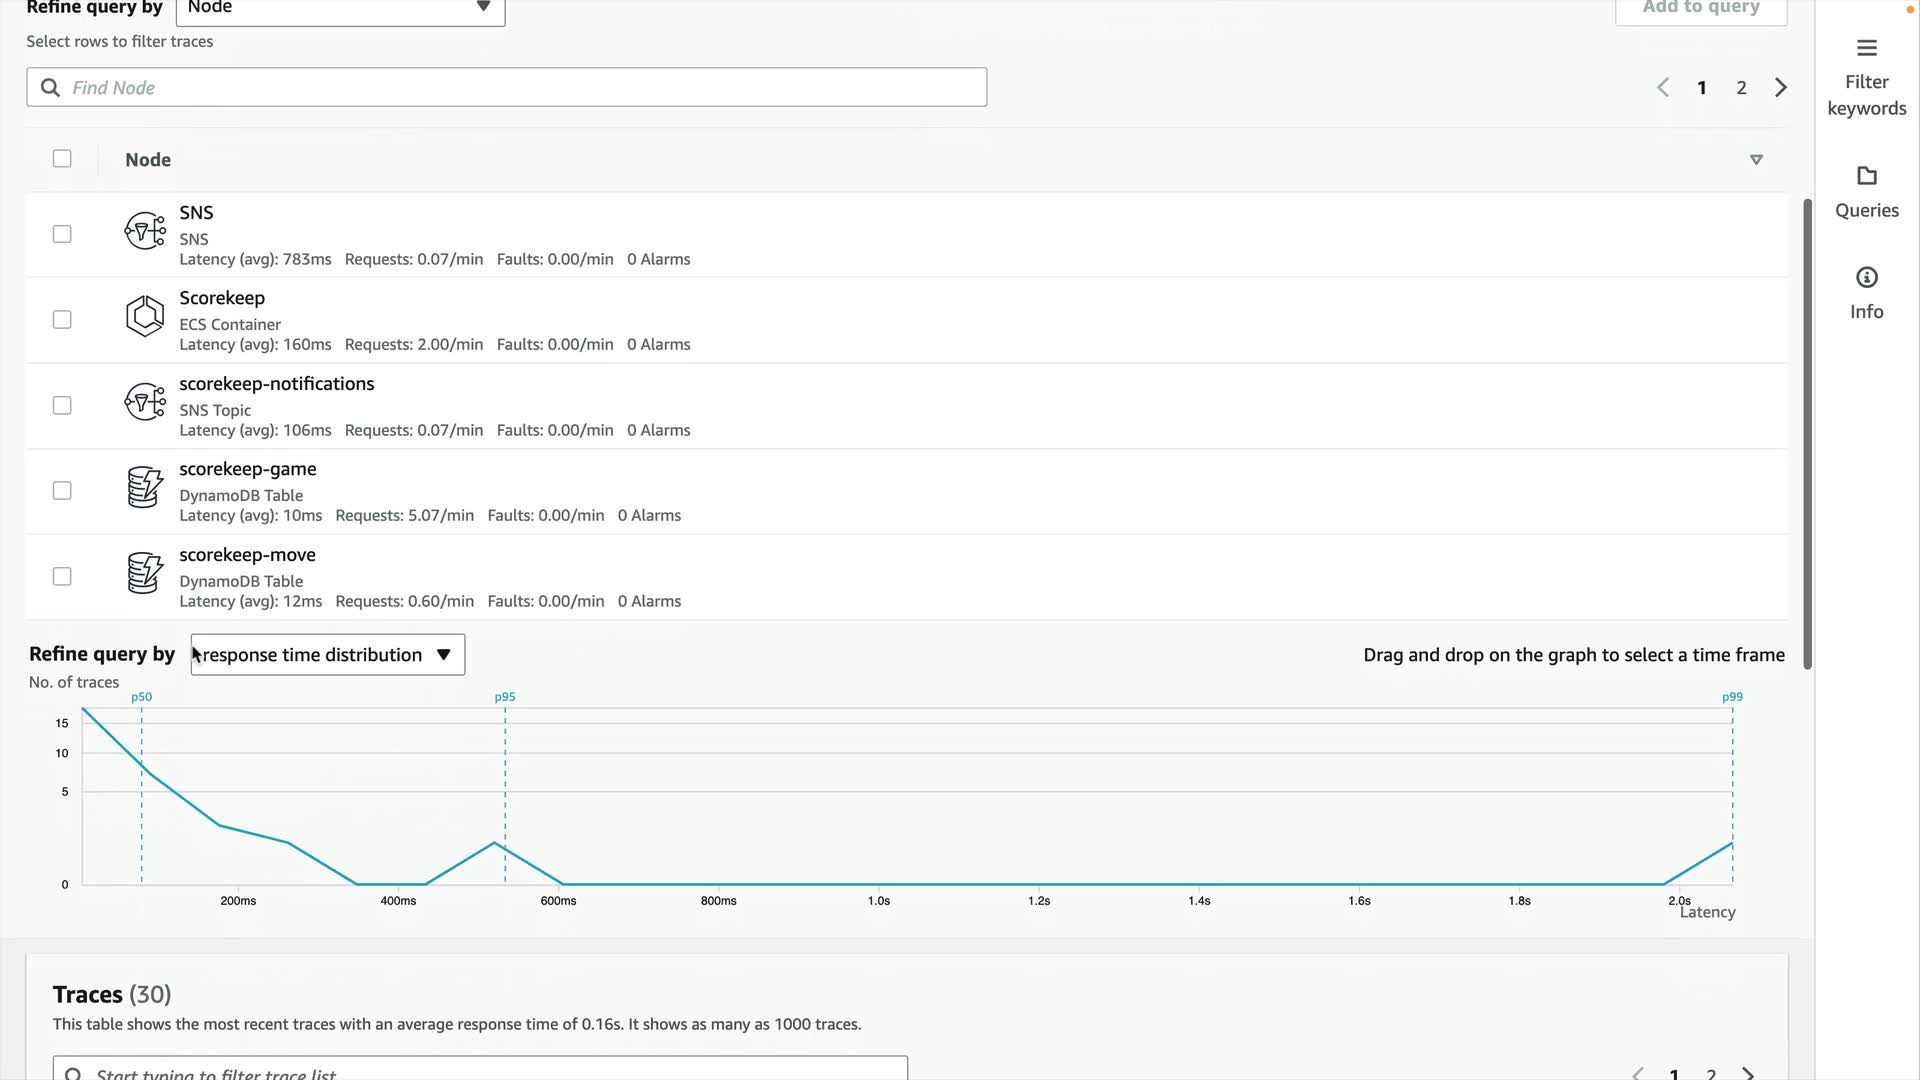
Task: Toggle the select-all Node header checkbox
Action: click(62, 159)
